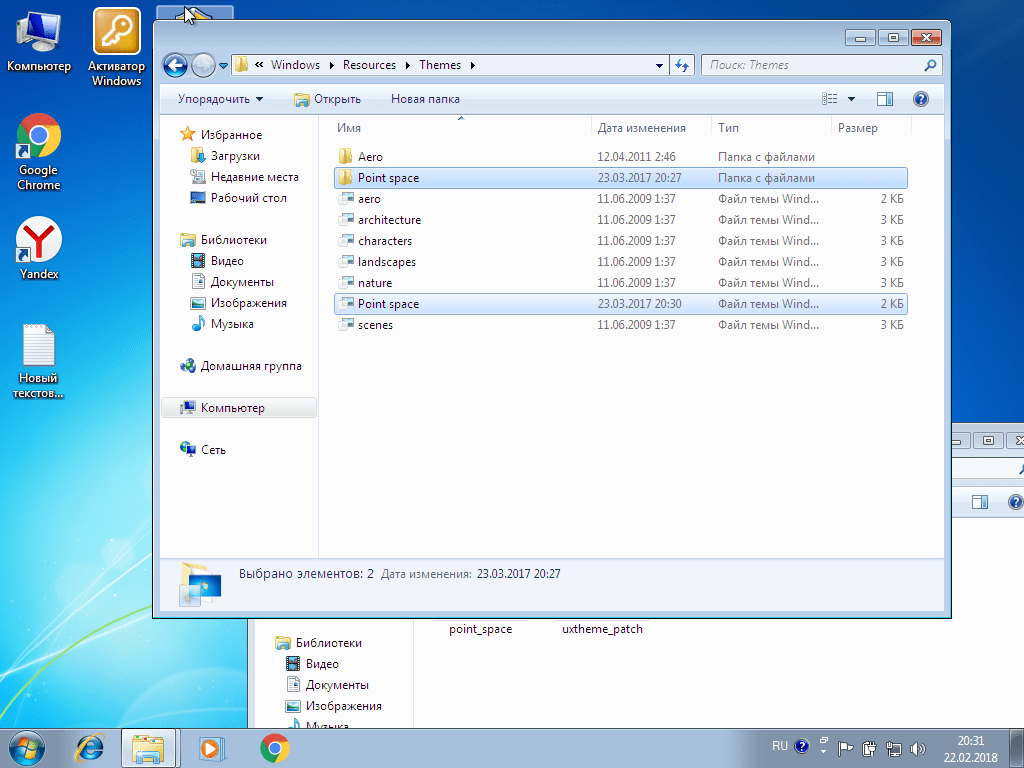Toggle the preview pane in Explorer
This screenshot has height=768, width=1024.
[883, 98]
